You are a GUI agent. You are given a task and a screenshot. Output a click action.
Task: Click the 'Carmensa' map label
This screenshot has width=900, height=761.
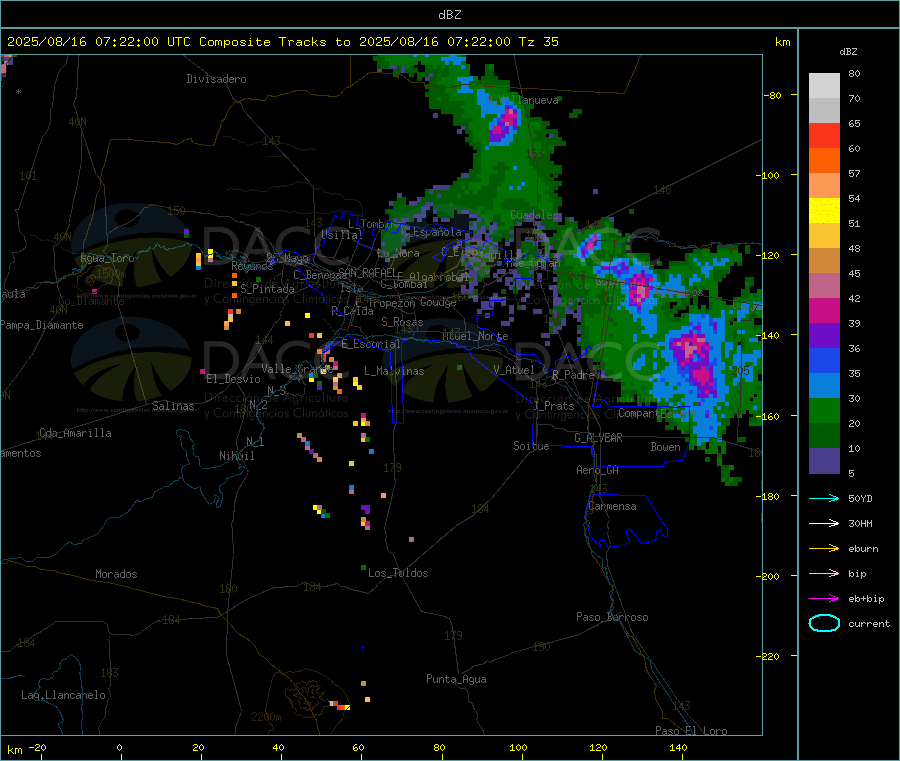pyautogui.click(x=612, y=506)
